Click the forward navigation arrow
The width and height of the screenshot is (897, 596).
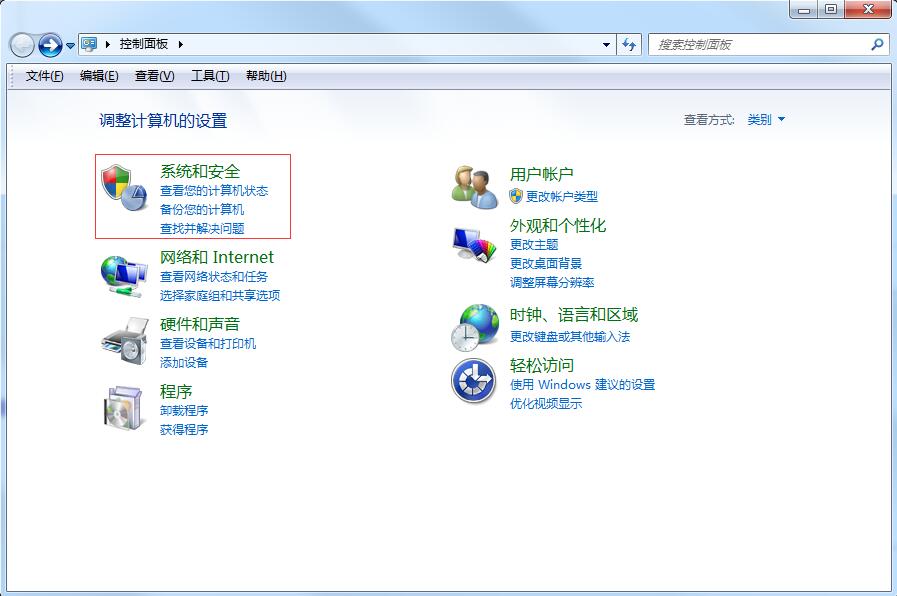pos(50,45)
